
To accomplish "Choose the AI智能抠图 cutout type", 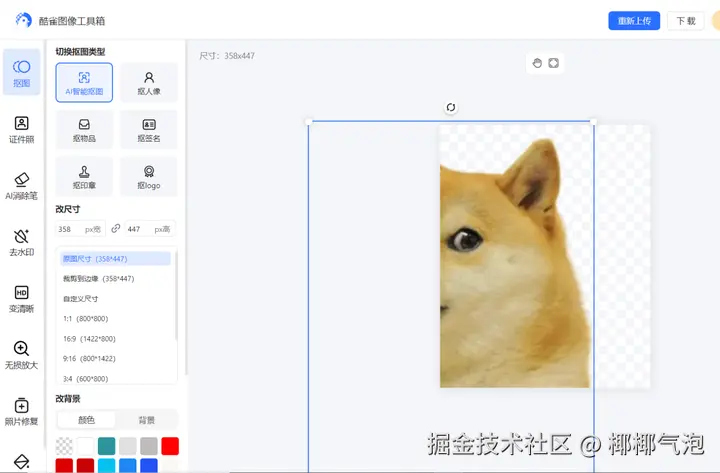I will (x=84, y=83).
